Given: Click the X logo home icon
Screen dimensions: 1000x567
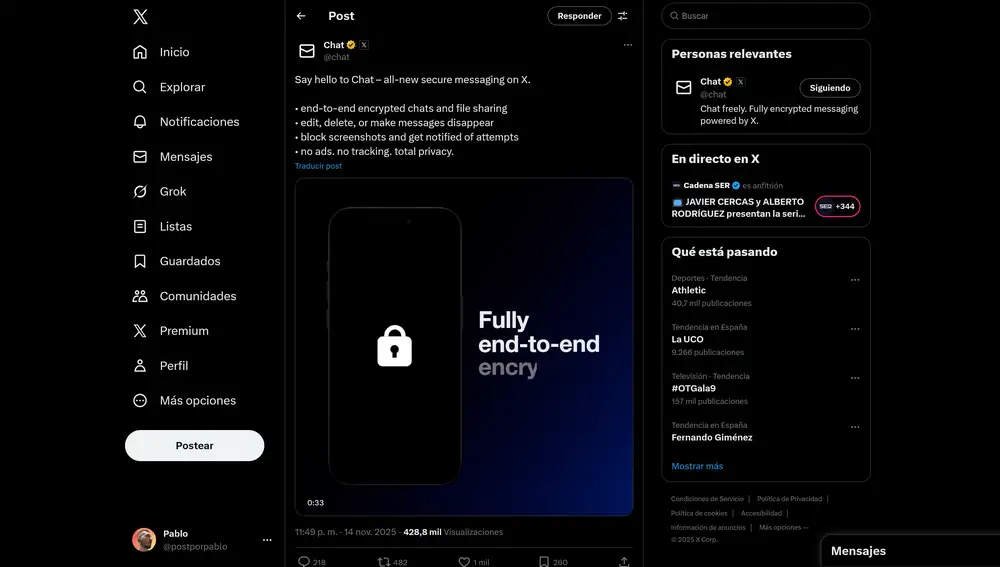Looking at the screenshot, I should (x=140, y=17).
